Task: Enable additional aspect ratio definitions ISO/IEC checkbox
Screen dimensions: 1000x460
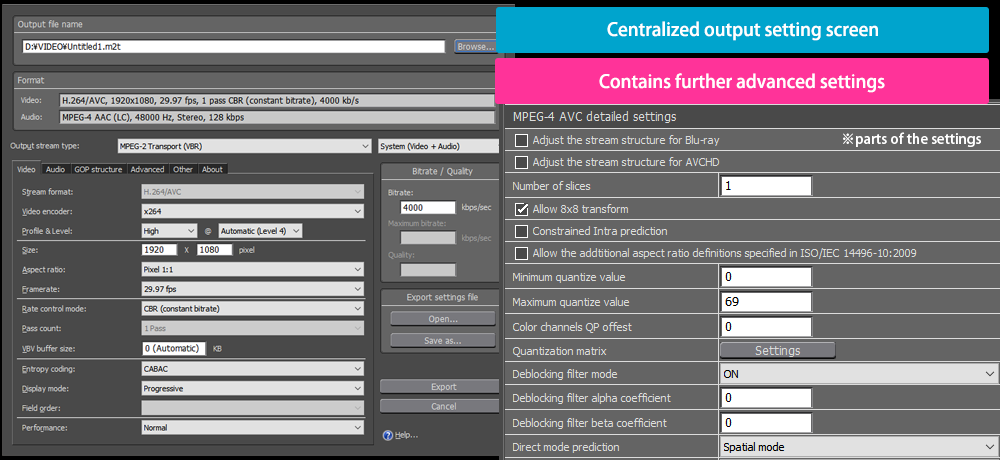Action: (x=522, y=253)
